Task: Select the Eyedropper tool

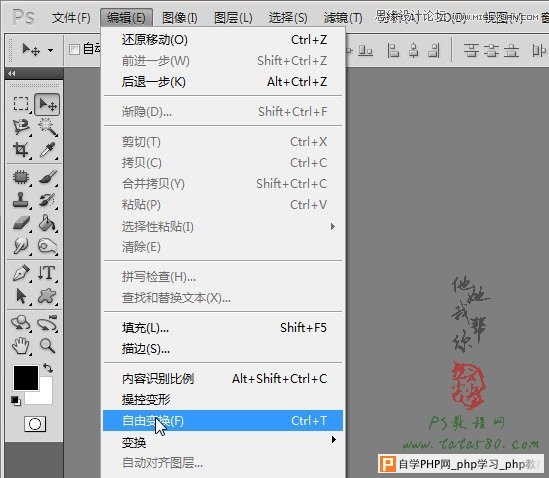Action: (48, 150)
